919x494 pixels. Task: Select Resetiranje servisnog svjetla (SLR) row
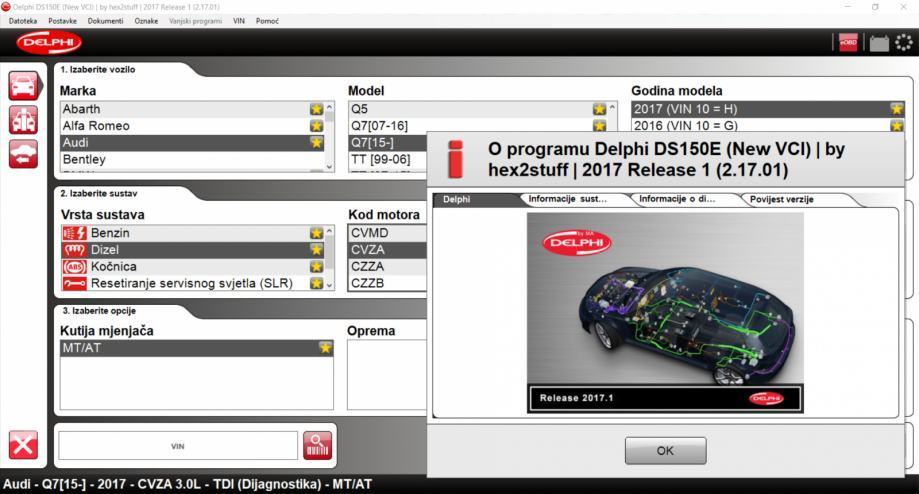point(192,284)
